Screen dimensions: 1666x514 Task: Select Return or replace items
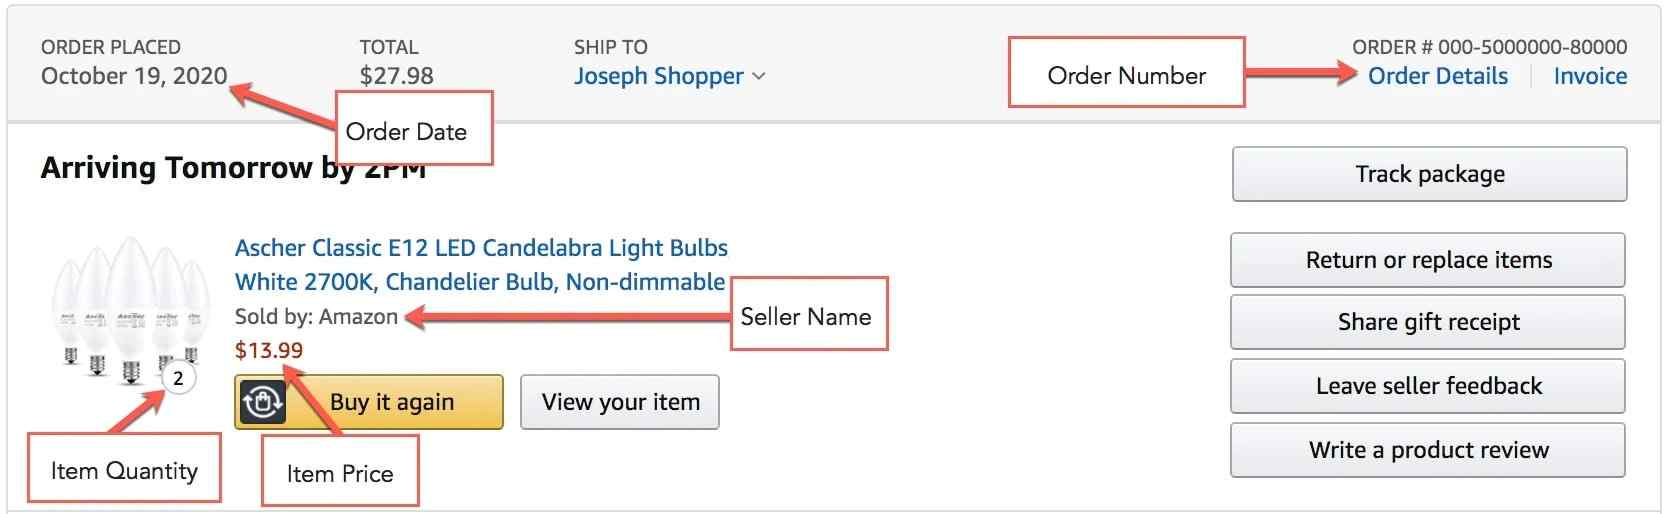click(x=1429, y=260)
